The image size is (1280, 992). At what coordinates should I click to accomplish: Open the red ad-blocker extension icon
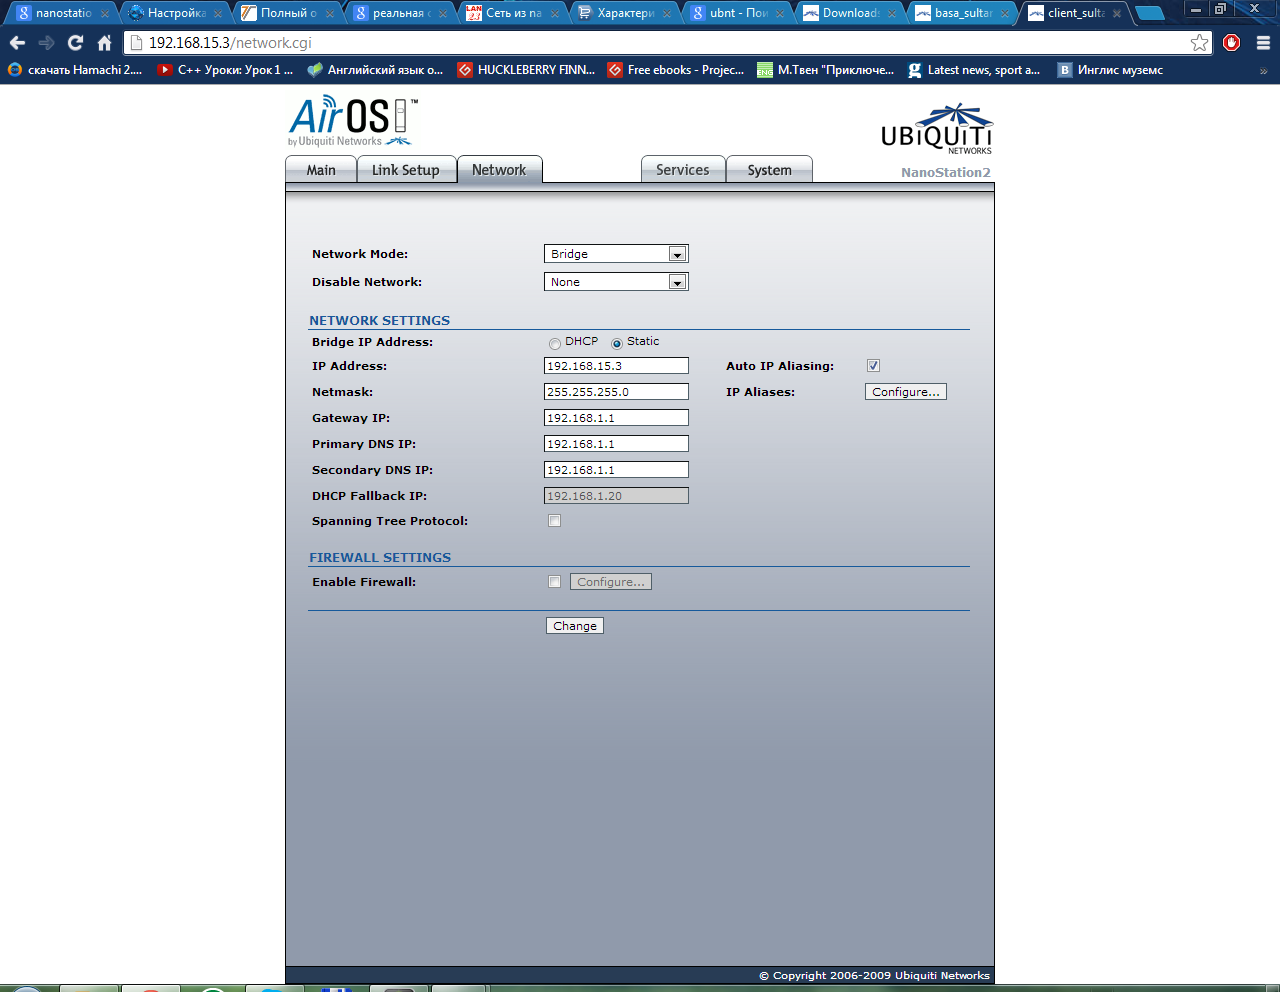point(1232,43)
